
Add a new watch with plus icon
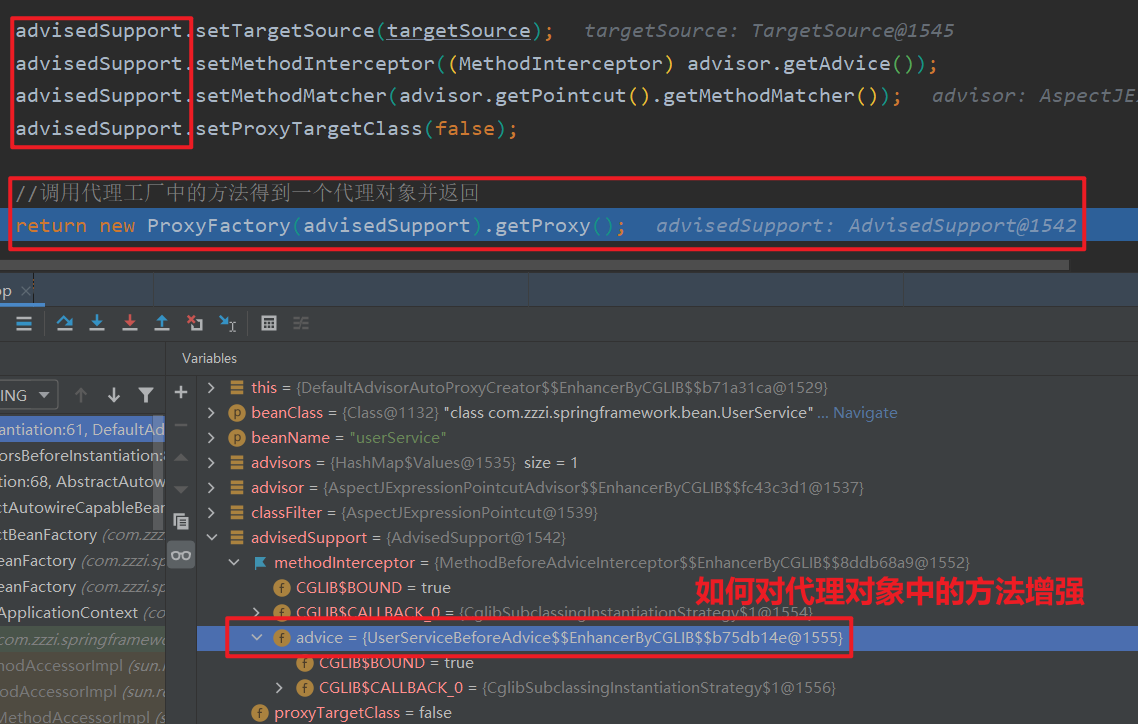pyautogui.click(x=181, y=392)
